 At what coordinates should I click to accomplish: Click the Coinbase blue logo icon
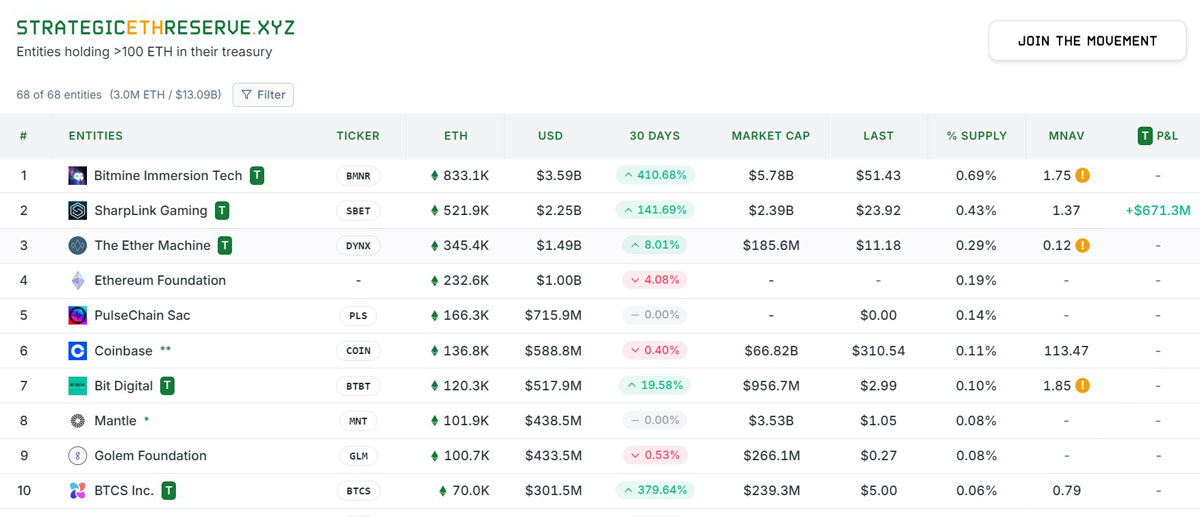[x=77, y=351]
